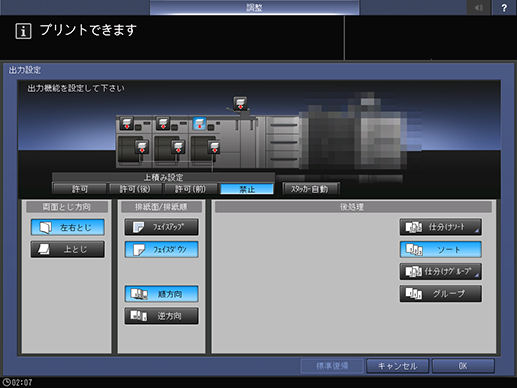Confirm settings with OK button

click(463, 366)
